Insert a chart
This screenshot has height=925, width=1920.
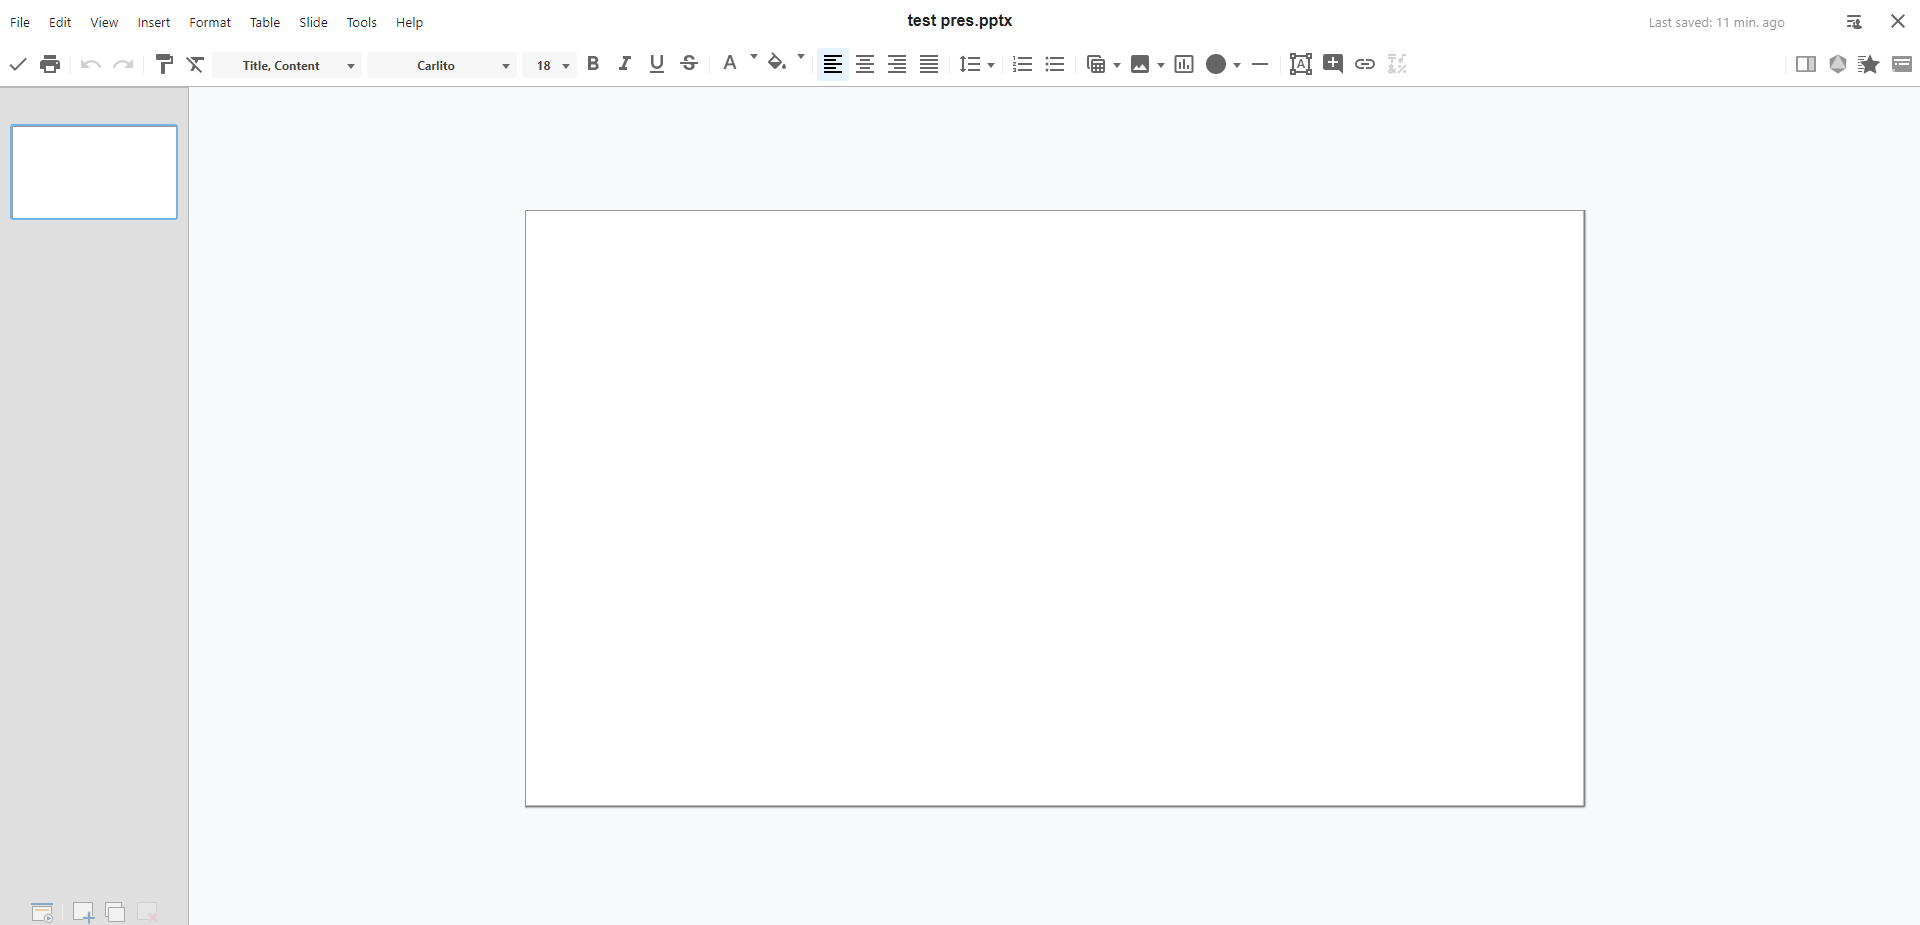[1184, 64]
